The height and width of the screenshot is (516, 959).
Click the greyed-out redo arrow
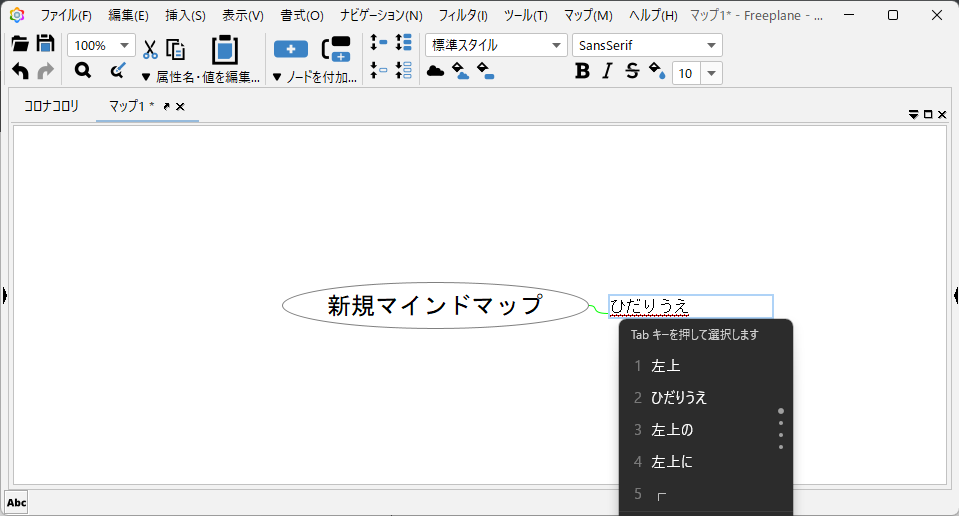(46, 71)
